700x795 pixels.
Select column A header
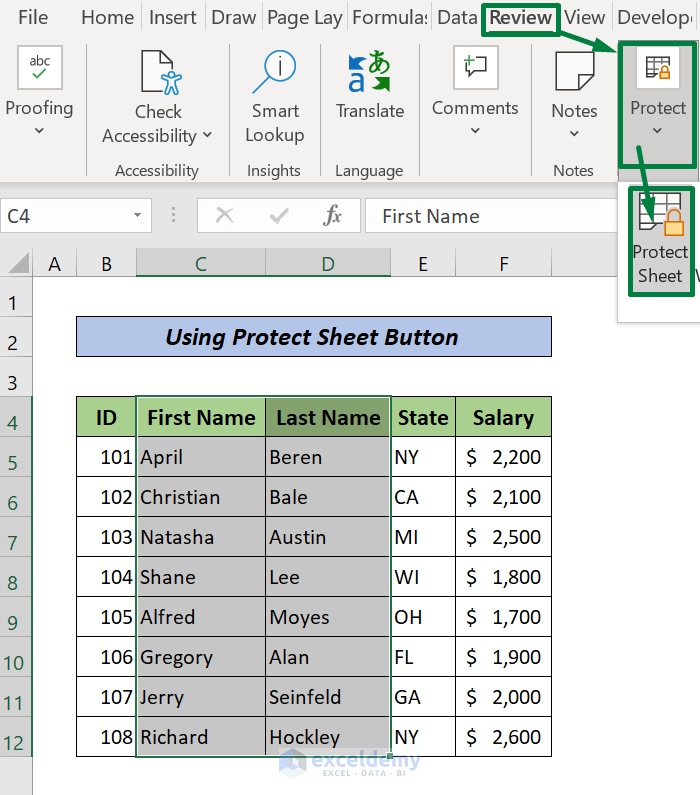click(x=54, y=264)
